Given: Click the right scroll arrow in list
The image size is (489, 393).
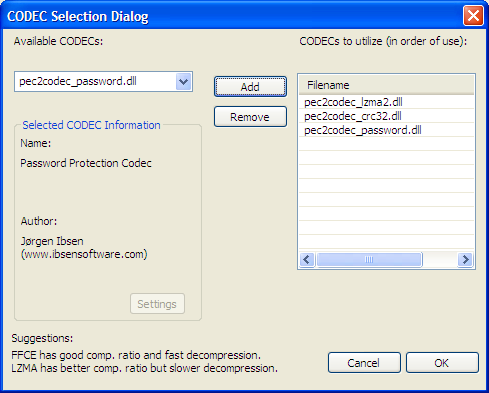Looking at the screenshot, I should 465,259.
